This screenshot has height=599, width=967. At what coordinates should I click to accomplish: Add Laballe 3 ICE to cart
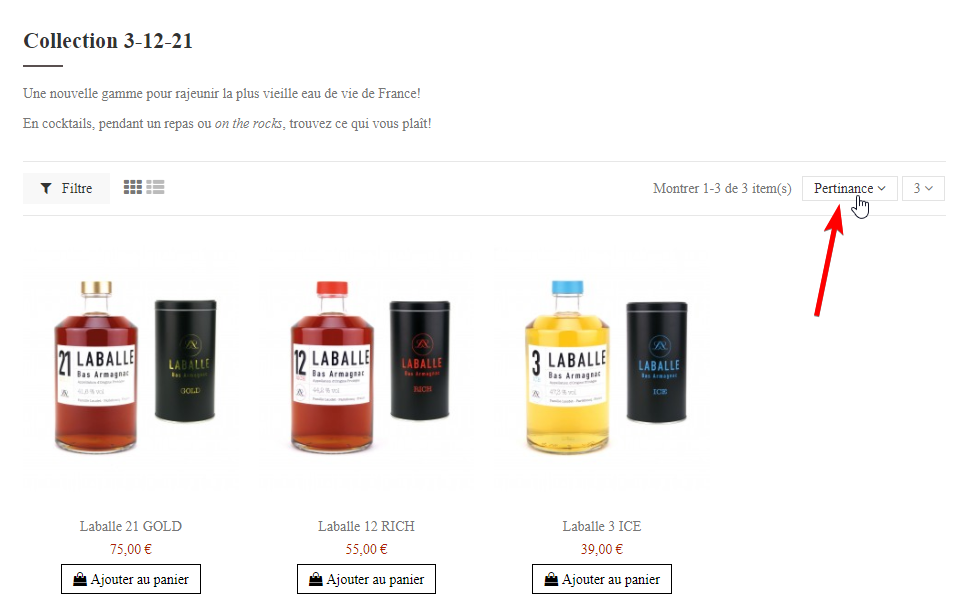click(602, 579)
